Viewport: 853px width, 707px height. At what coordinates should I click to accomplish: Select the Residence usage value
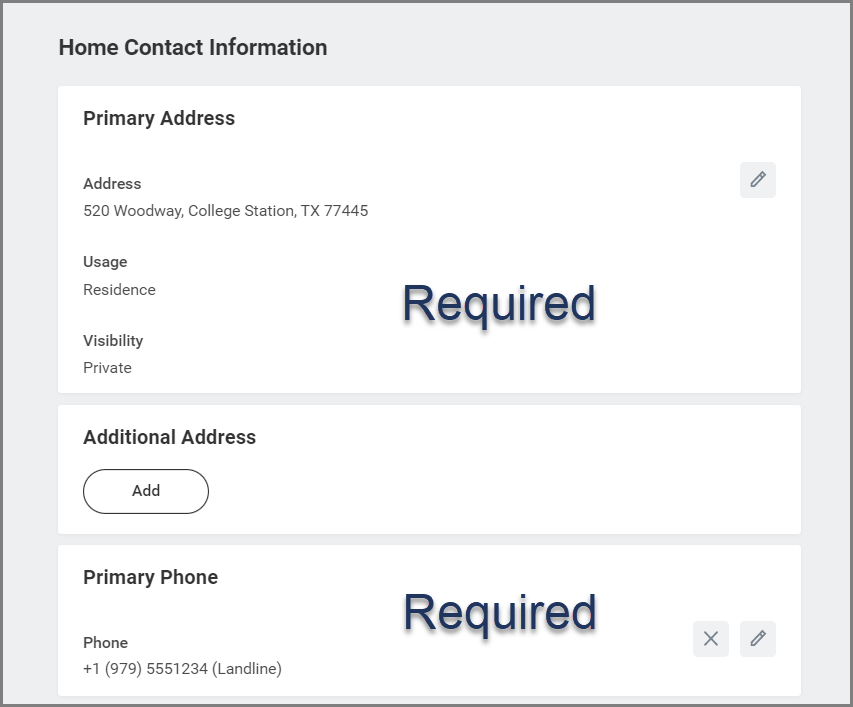[119, 290]
